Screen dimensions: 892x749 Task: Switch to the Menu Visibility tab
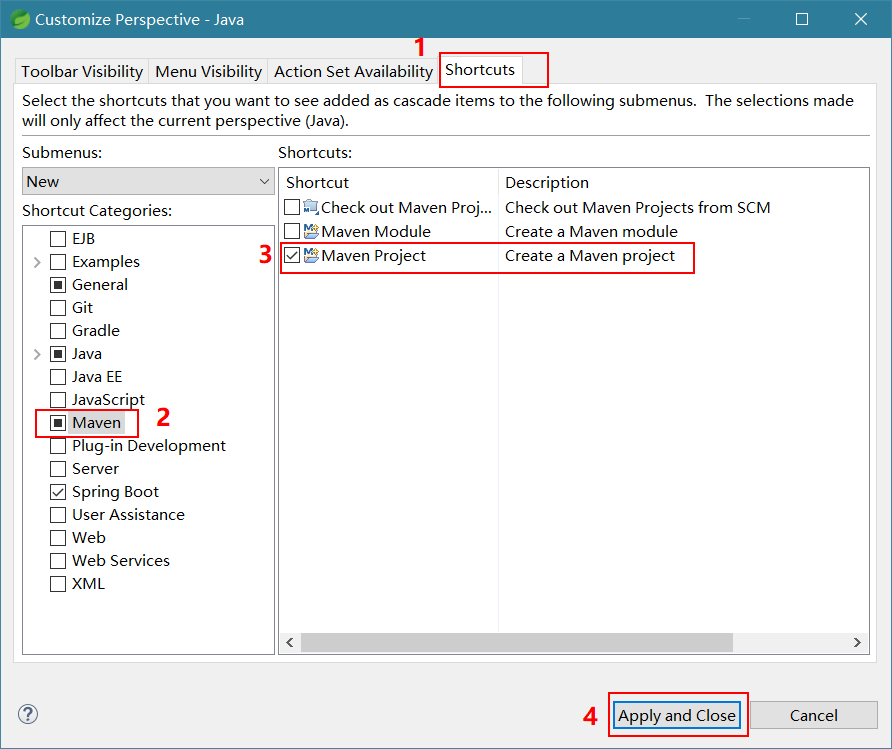click(208, 72)
